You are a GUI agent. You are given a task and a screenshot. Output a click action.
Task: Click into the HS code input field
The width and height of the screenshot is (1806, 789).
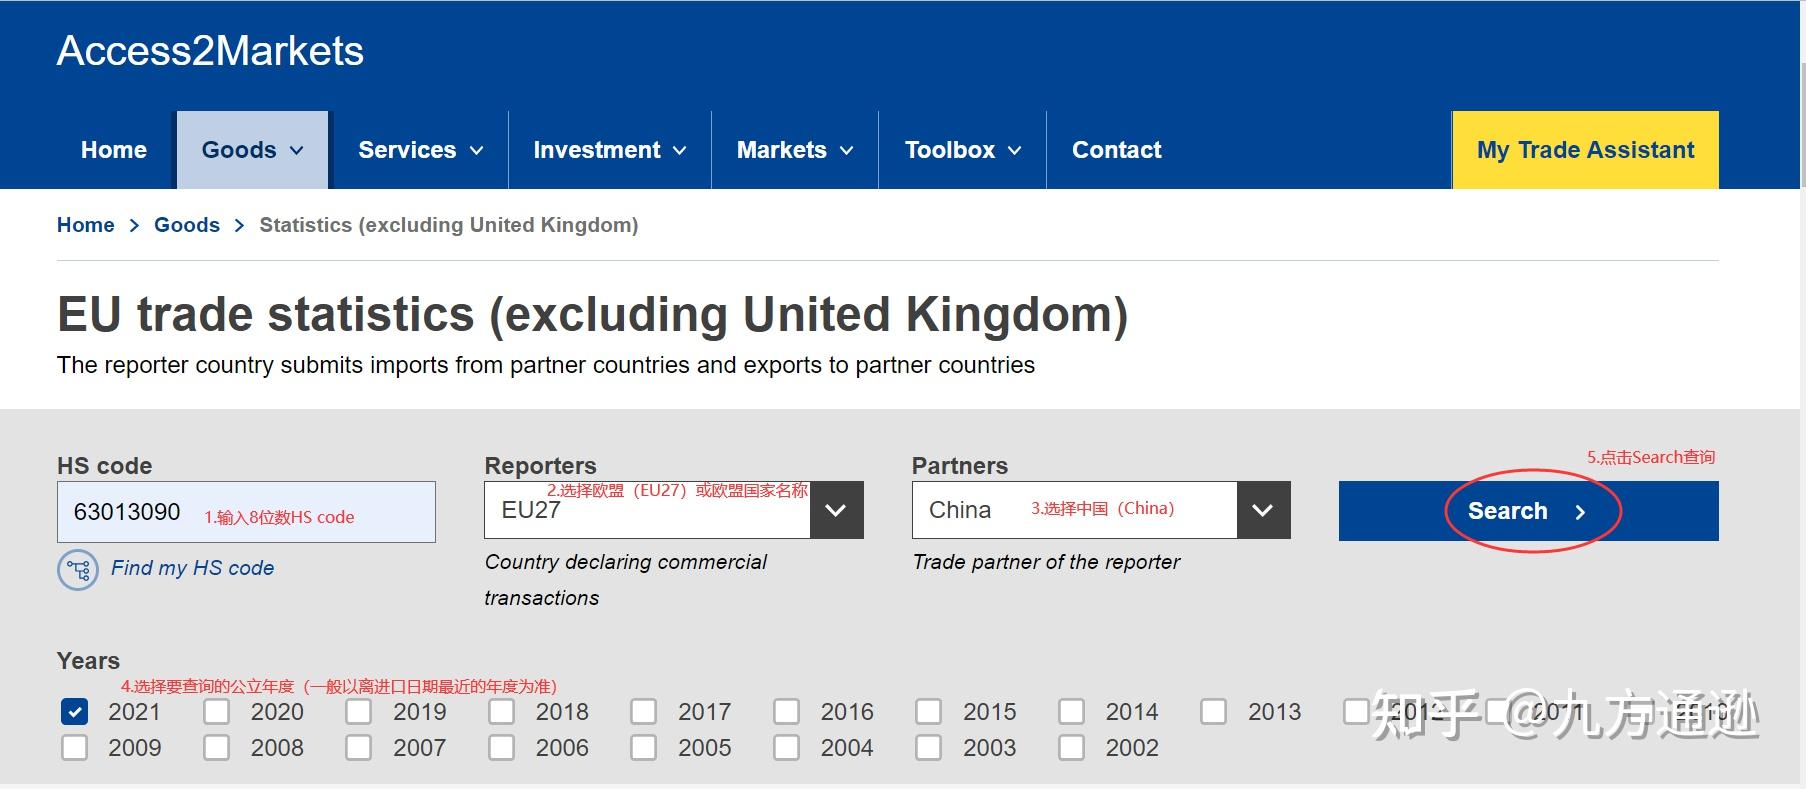coord(245,512)
